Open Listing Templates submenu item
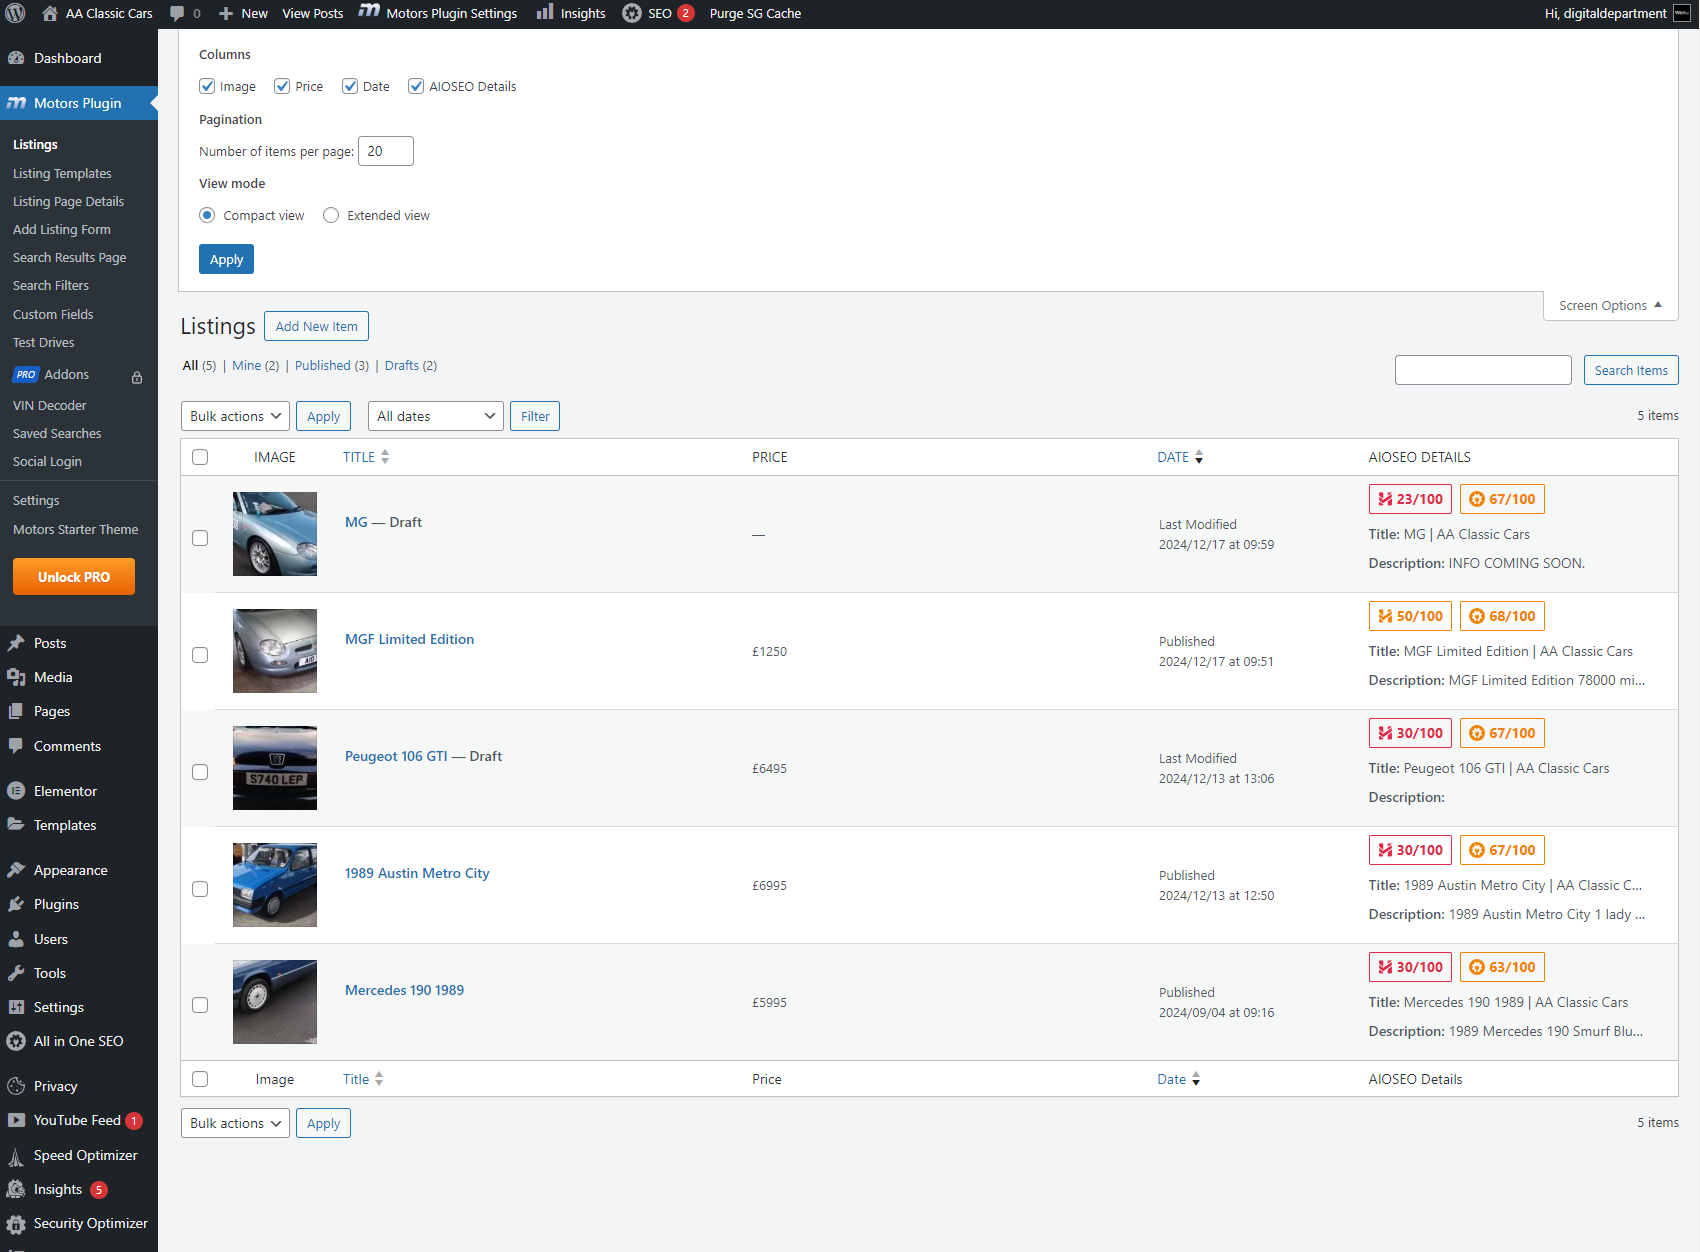1700x1252 pixels. point(62,173)
